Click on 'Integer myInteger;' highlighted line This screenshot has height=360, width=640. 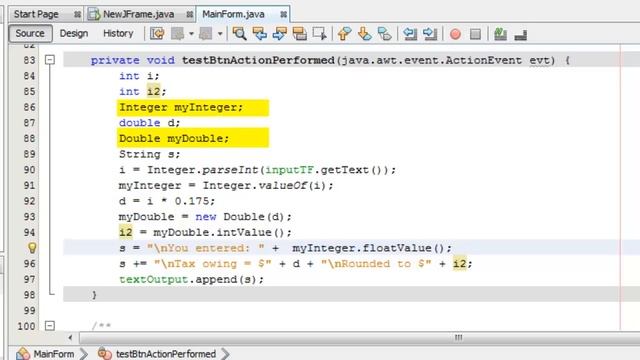[193, 108]
